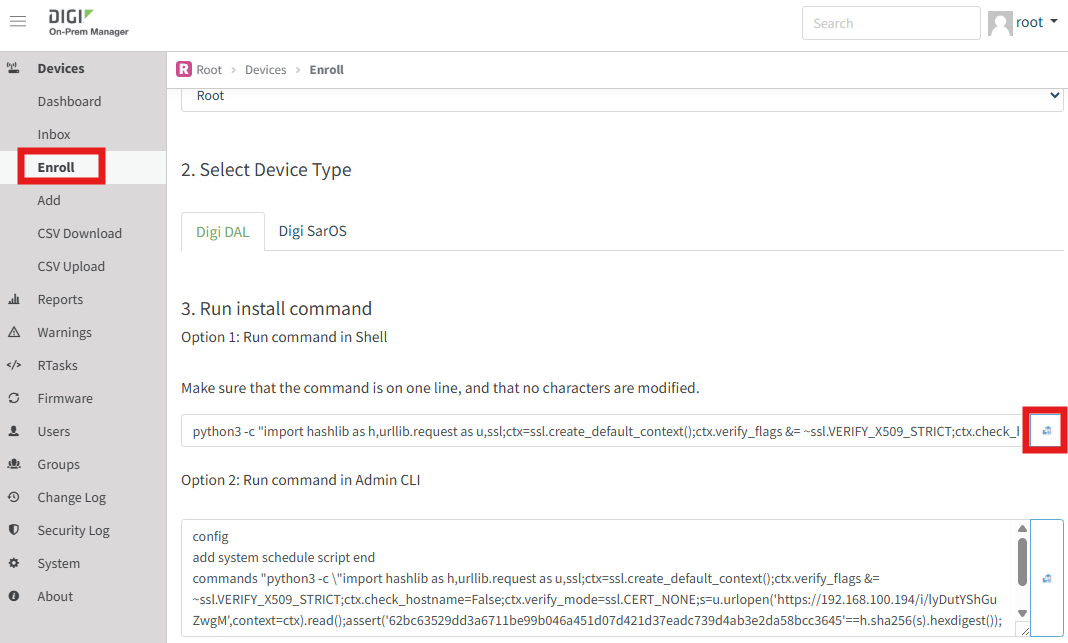Copy the Admin CLI command
Image resolution: width=1068 pixels, height=643 pixels.
(1046, 578)
